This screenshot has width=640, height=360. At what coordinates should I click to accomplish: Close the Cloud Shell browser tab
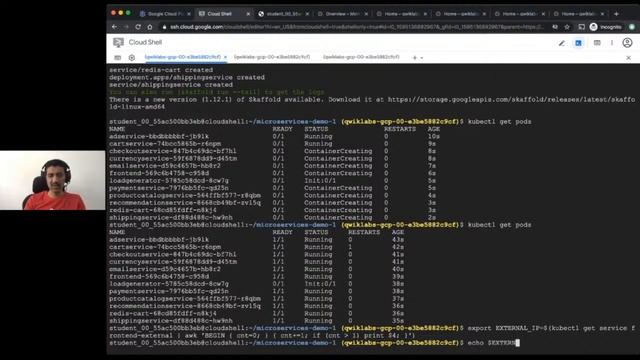click(248, 14)
